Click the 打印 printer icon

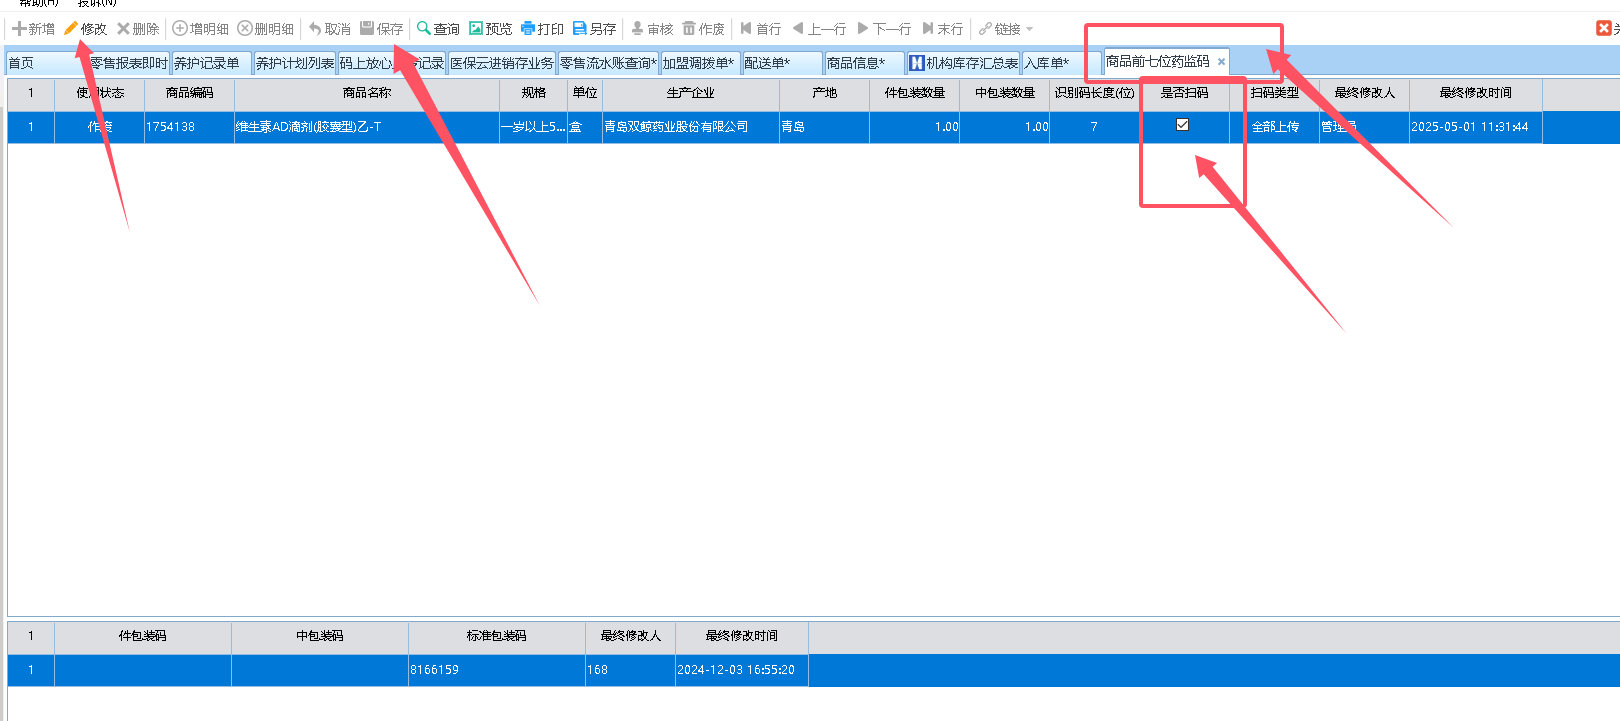pos(528,29)
